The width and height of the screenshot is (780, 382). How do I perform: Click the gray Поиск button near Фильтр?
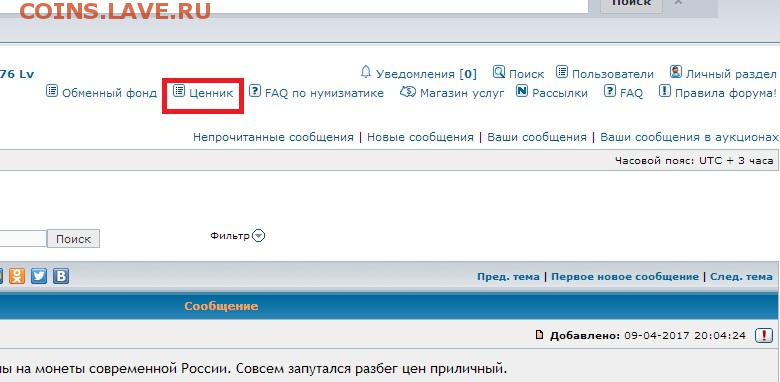(73, 239)
